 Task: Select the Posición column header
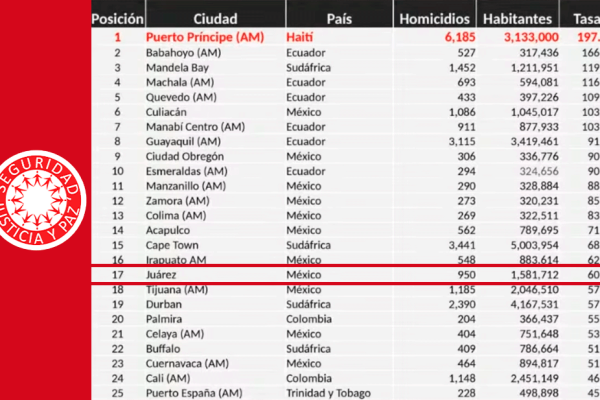[x=117, y=18]
